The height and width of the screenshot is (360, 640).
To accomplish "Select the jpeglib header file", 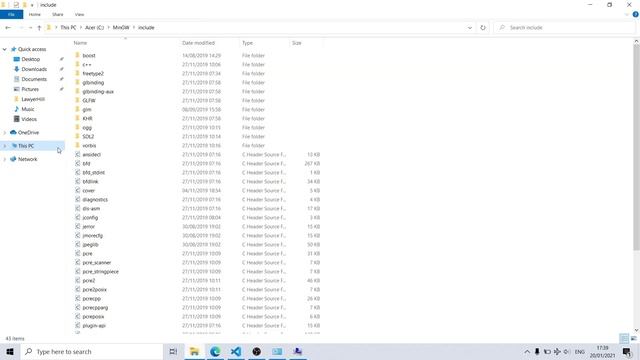I will click(x=90, y=244).
